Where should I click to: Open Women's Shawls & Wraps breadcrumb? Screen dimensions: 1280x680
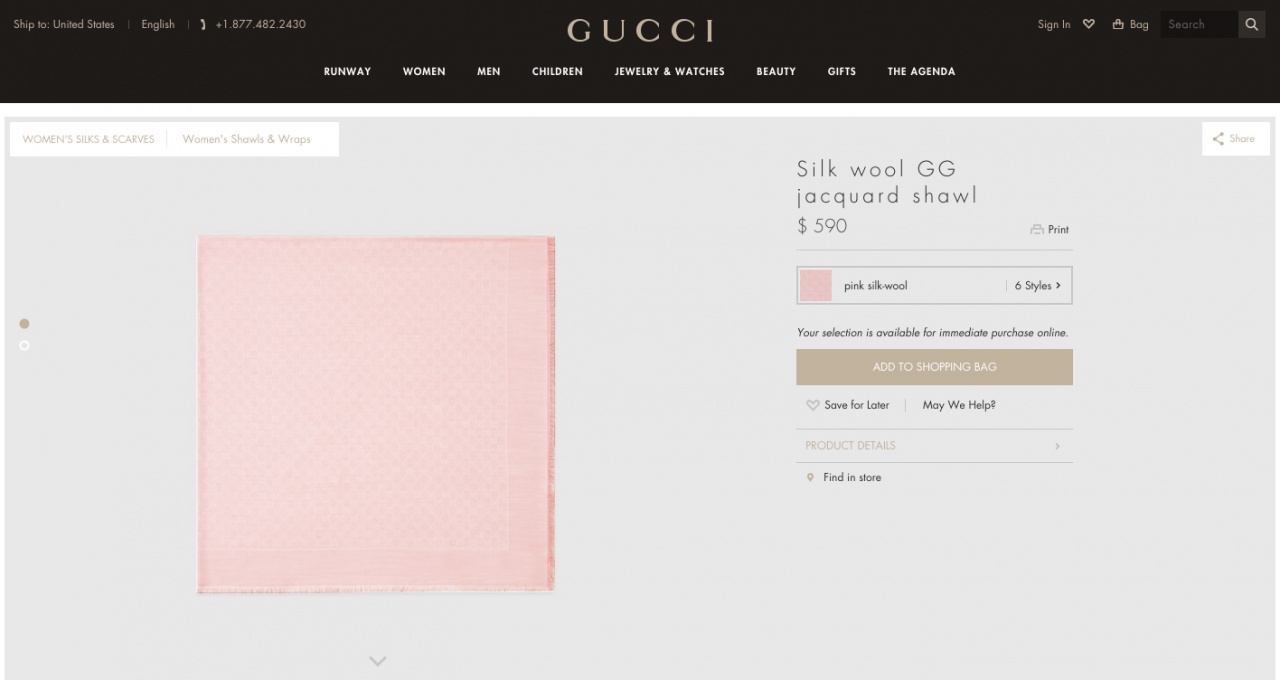tap(247, 139)
